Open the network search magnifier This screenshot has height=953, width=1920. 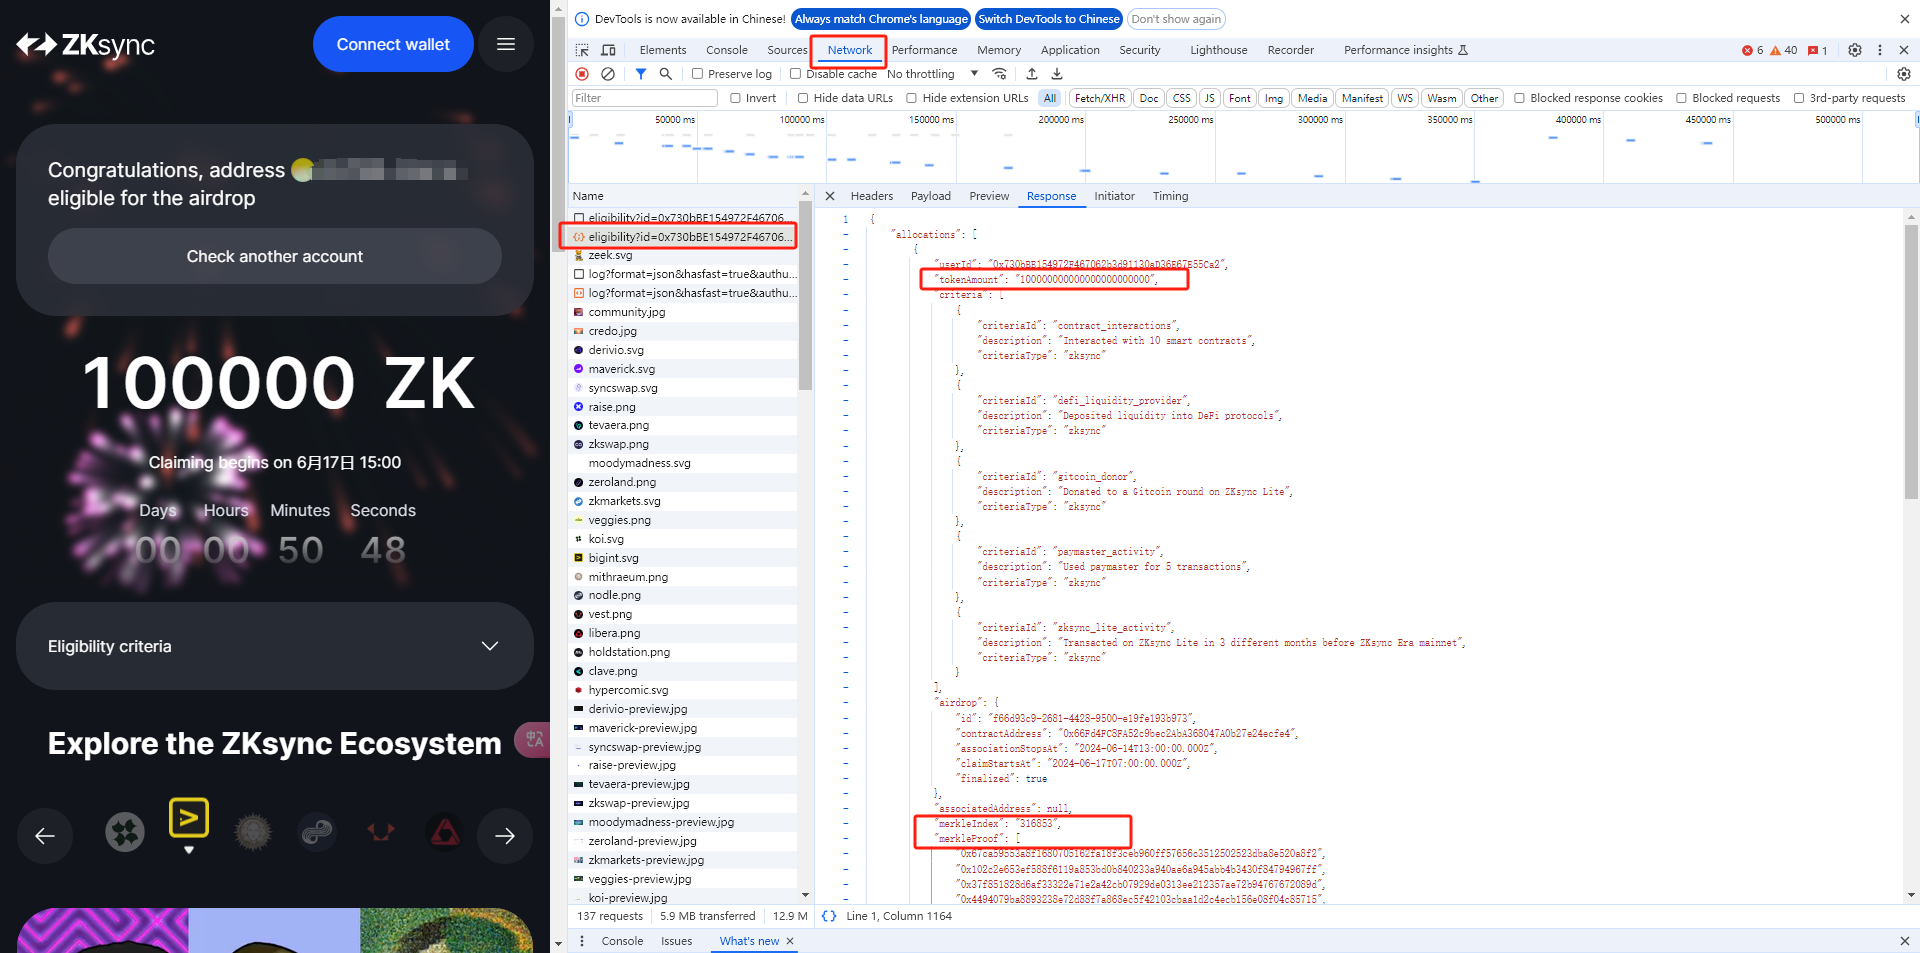pos(666,74)
